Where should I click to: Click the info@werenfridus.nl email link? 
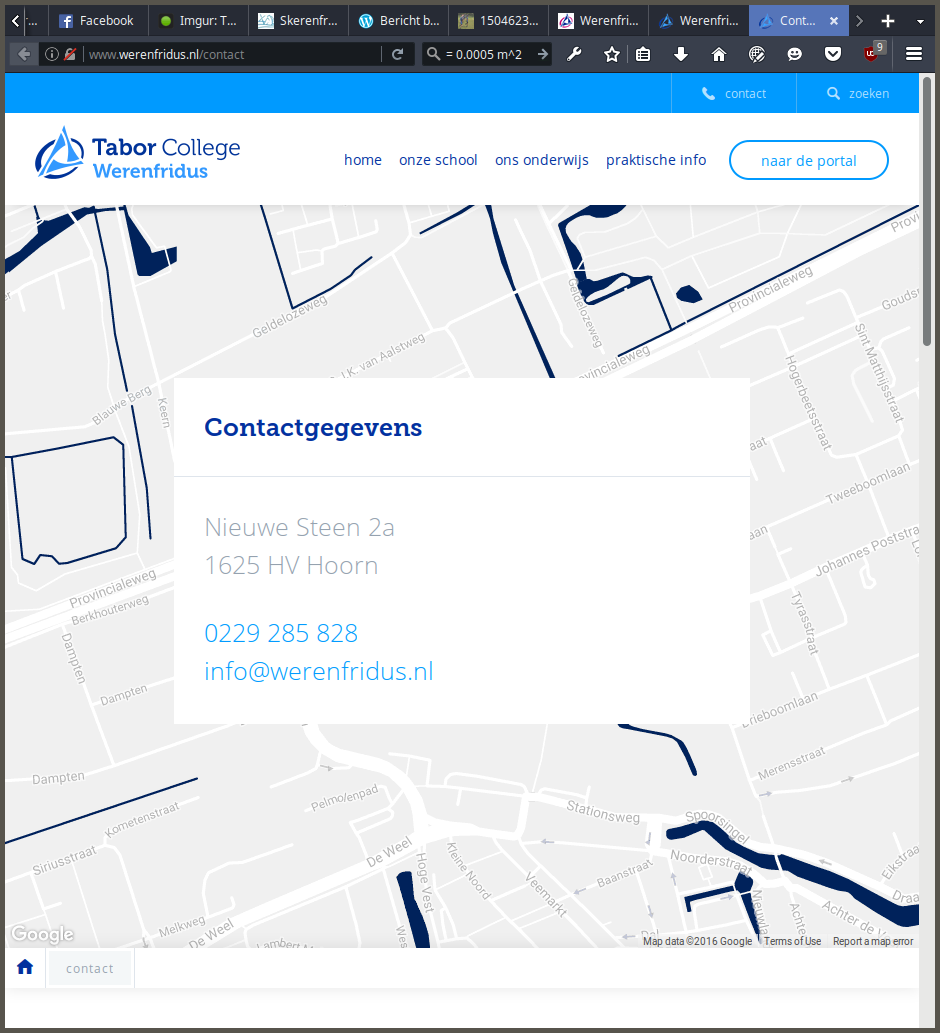point(318,671)
